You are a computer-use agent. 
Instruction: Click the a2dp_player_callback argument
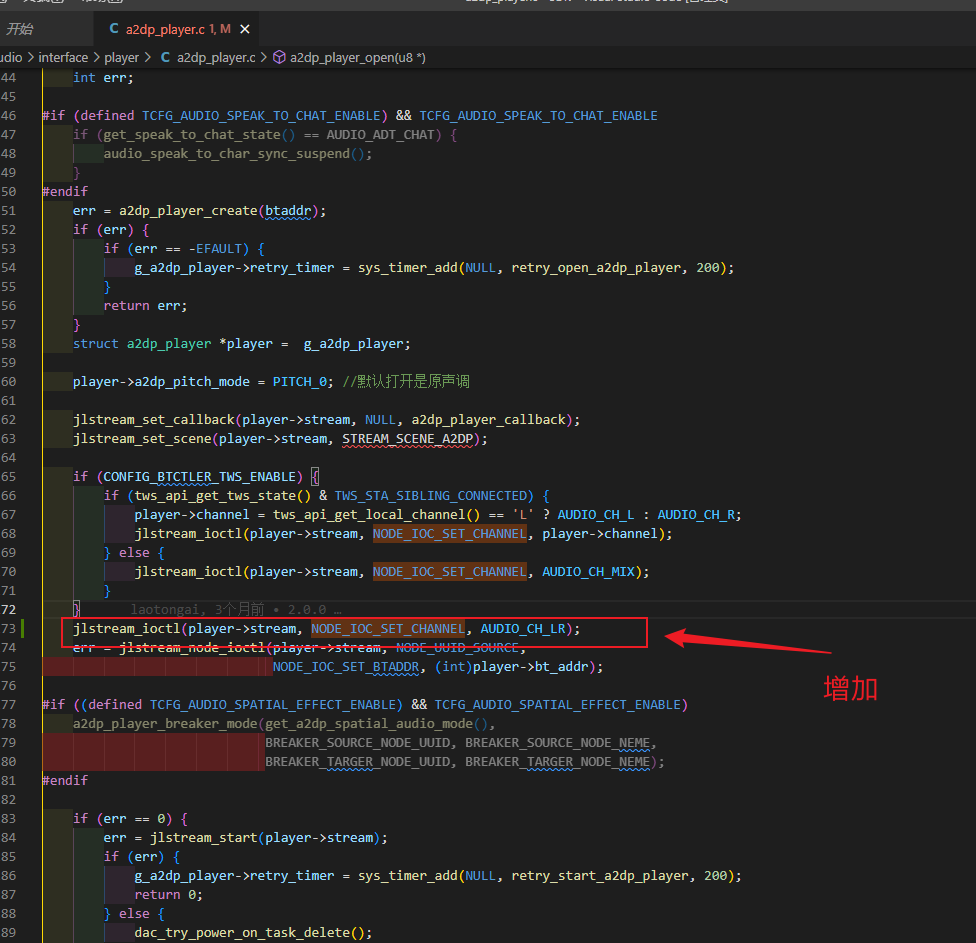(x=489, y=420)
